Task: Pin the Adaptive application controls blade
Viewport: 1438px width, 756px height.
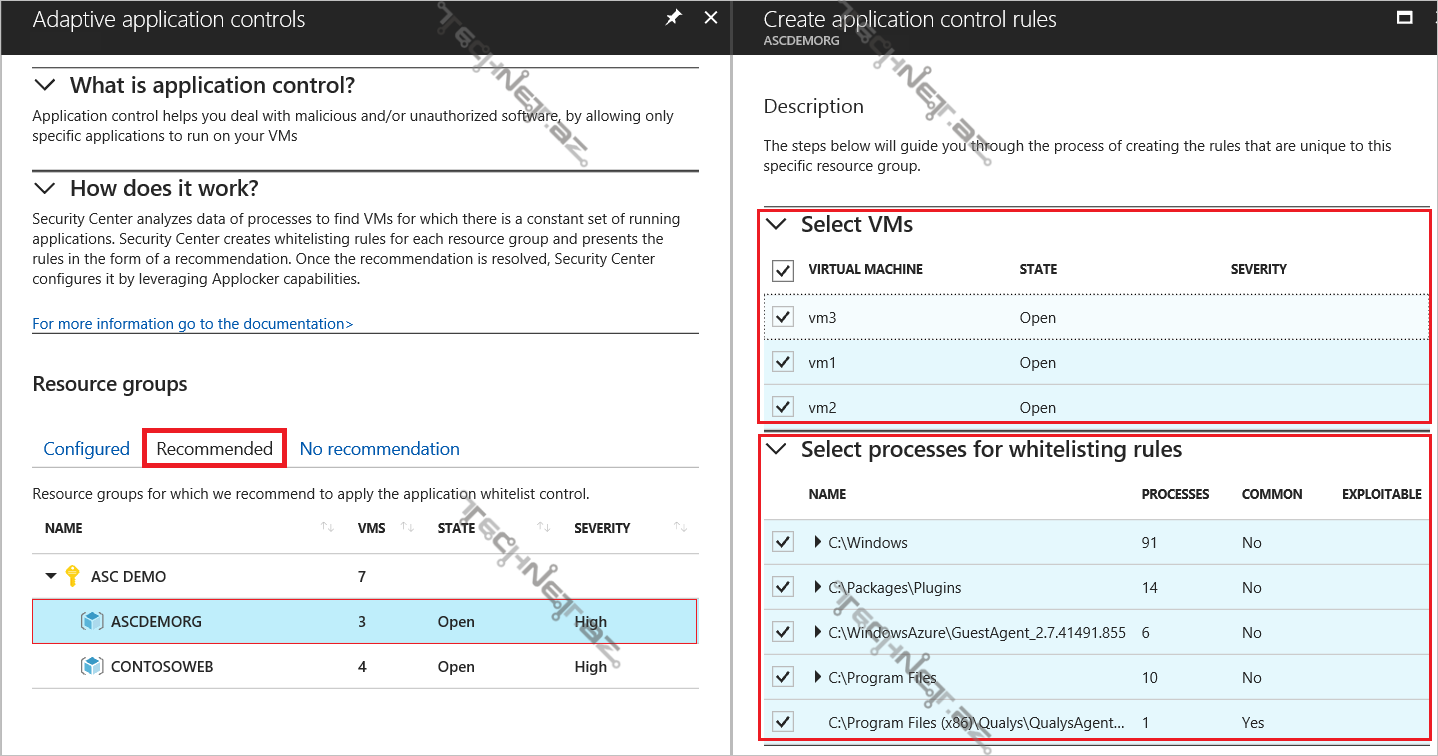Action: coord(674,18)
